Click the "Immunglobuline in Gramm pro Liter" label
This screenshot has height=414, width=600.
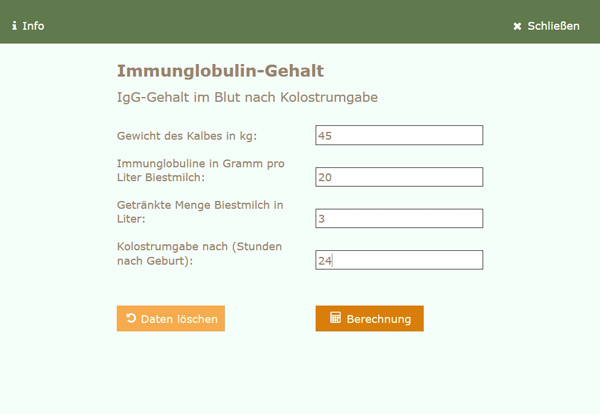click(201, 170)
